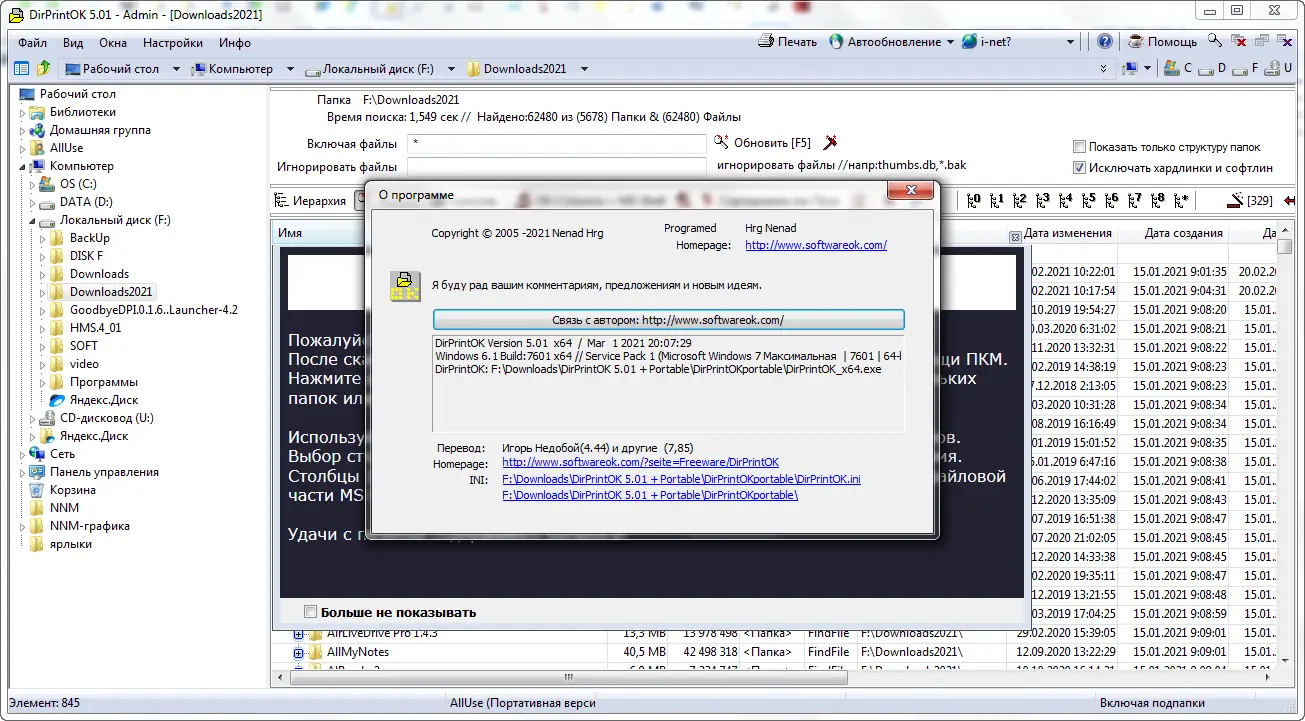Click the [329] selection counter icon

[x=1250, y=200]
